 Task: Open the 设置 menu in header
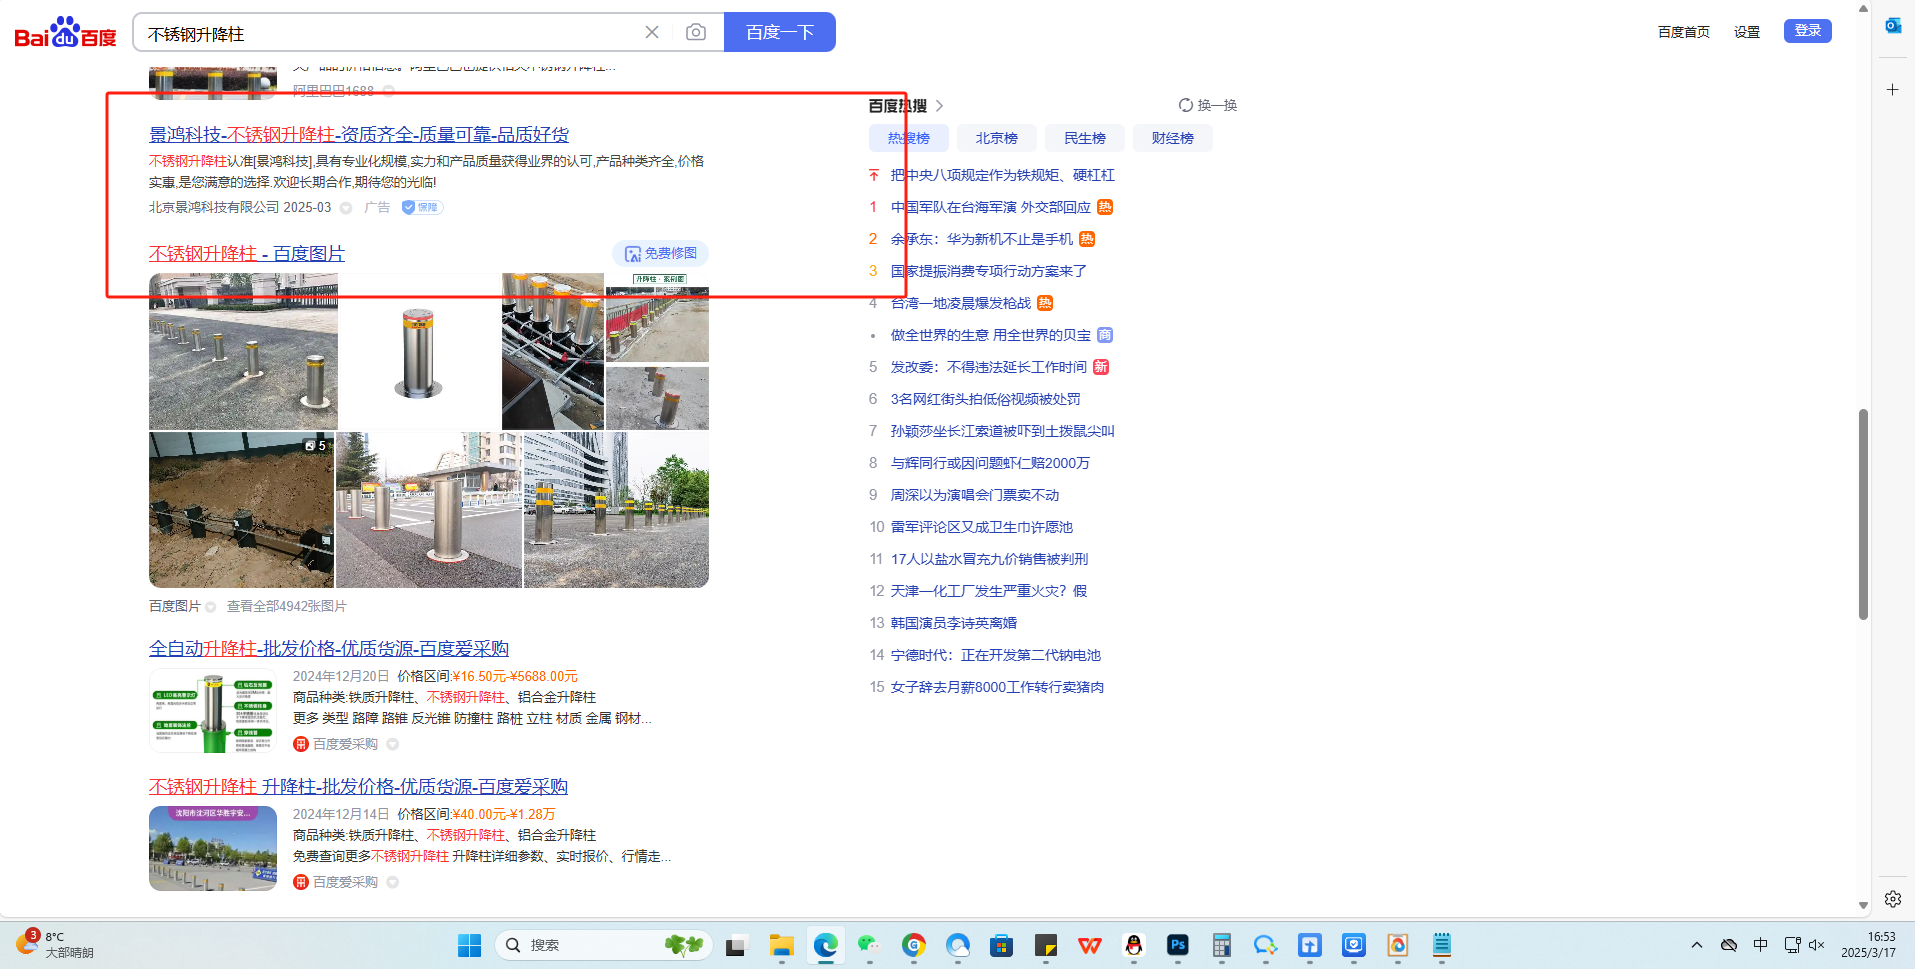[1747, 32]
